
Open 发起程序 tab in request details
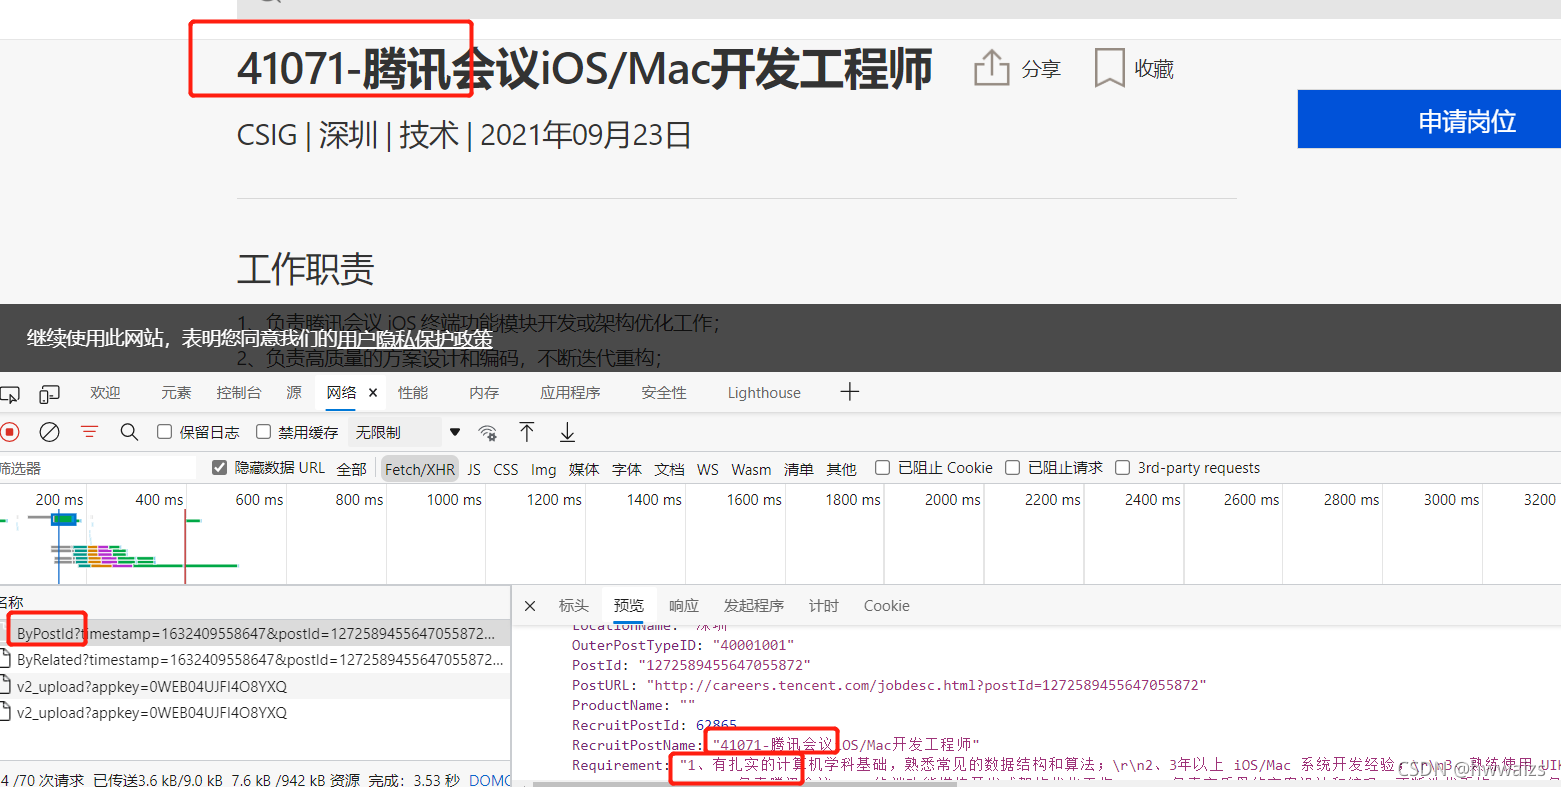(x=754, y=606)
